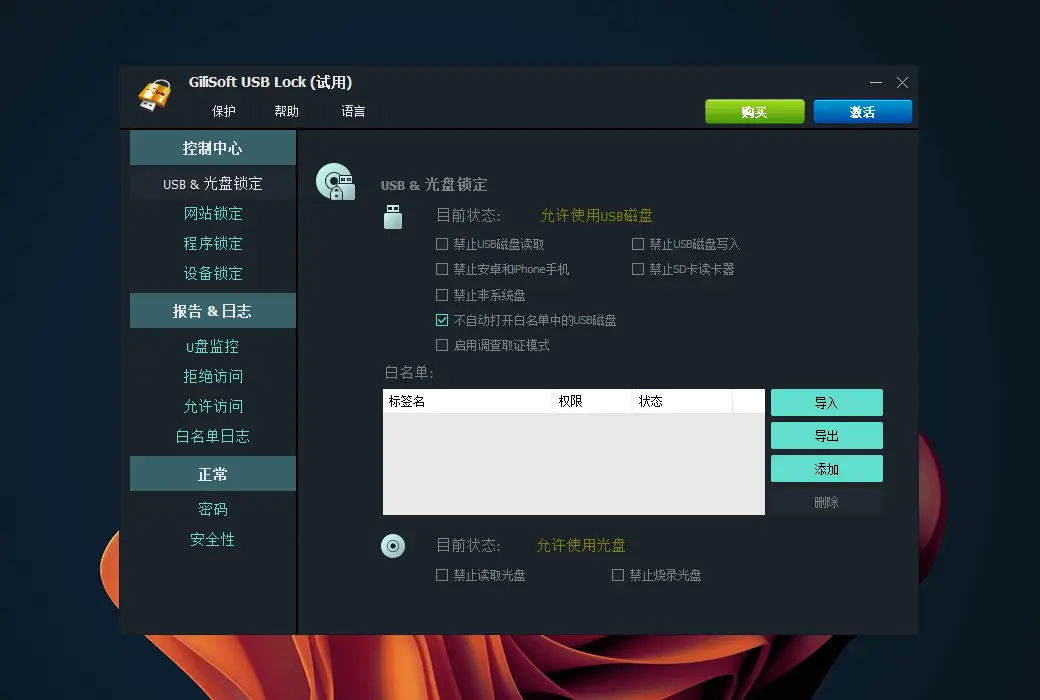
Task: Toggle 禁止读取光盘 checkbox
Action: point(442,575)
